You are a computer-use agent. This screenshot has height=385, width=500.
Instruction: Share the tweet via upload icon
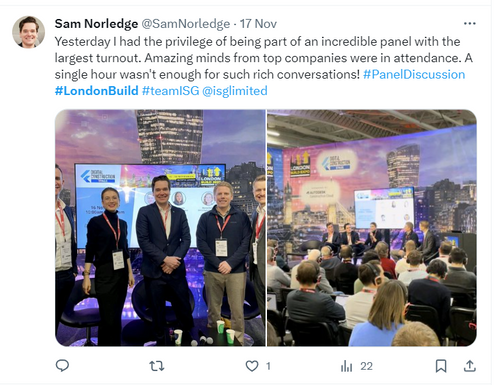[x=469, y=366]
